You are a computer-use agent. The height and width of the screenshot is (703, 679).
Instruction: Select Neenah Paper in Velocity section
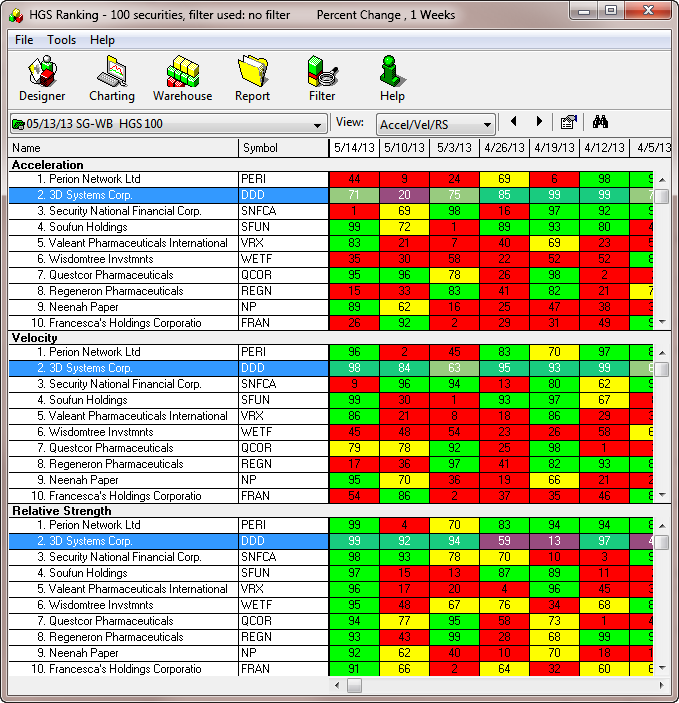(123, 480)
